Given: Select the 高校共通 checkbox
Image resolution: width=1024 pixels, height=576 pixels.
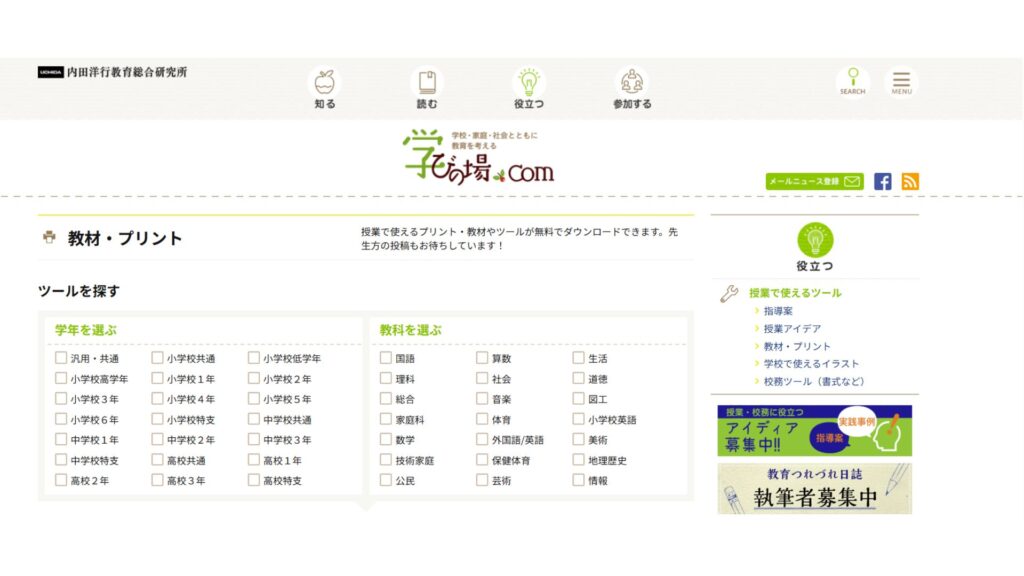Looking at the screenshot, I should (x=157, y=460).
